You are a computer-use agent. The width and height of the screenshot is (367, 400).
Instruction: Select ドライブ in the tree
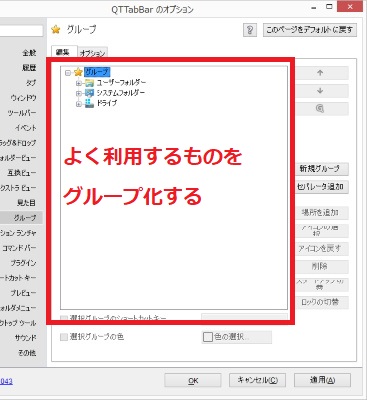click(x=107, y=103)
